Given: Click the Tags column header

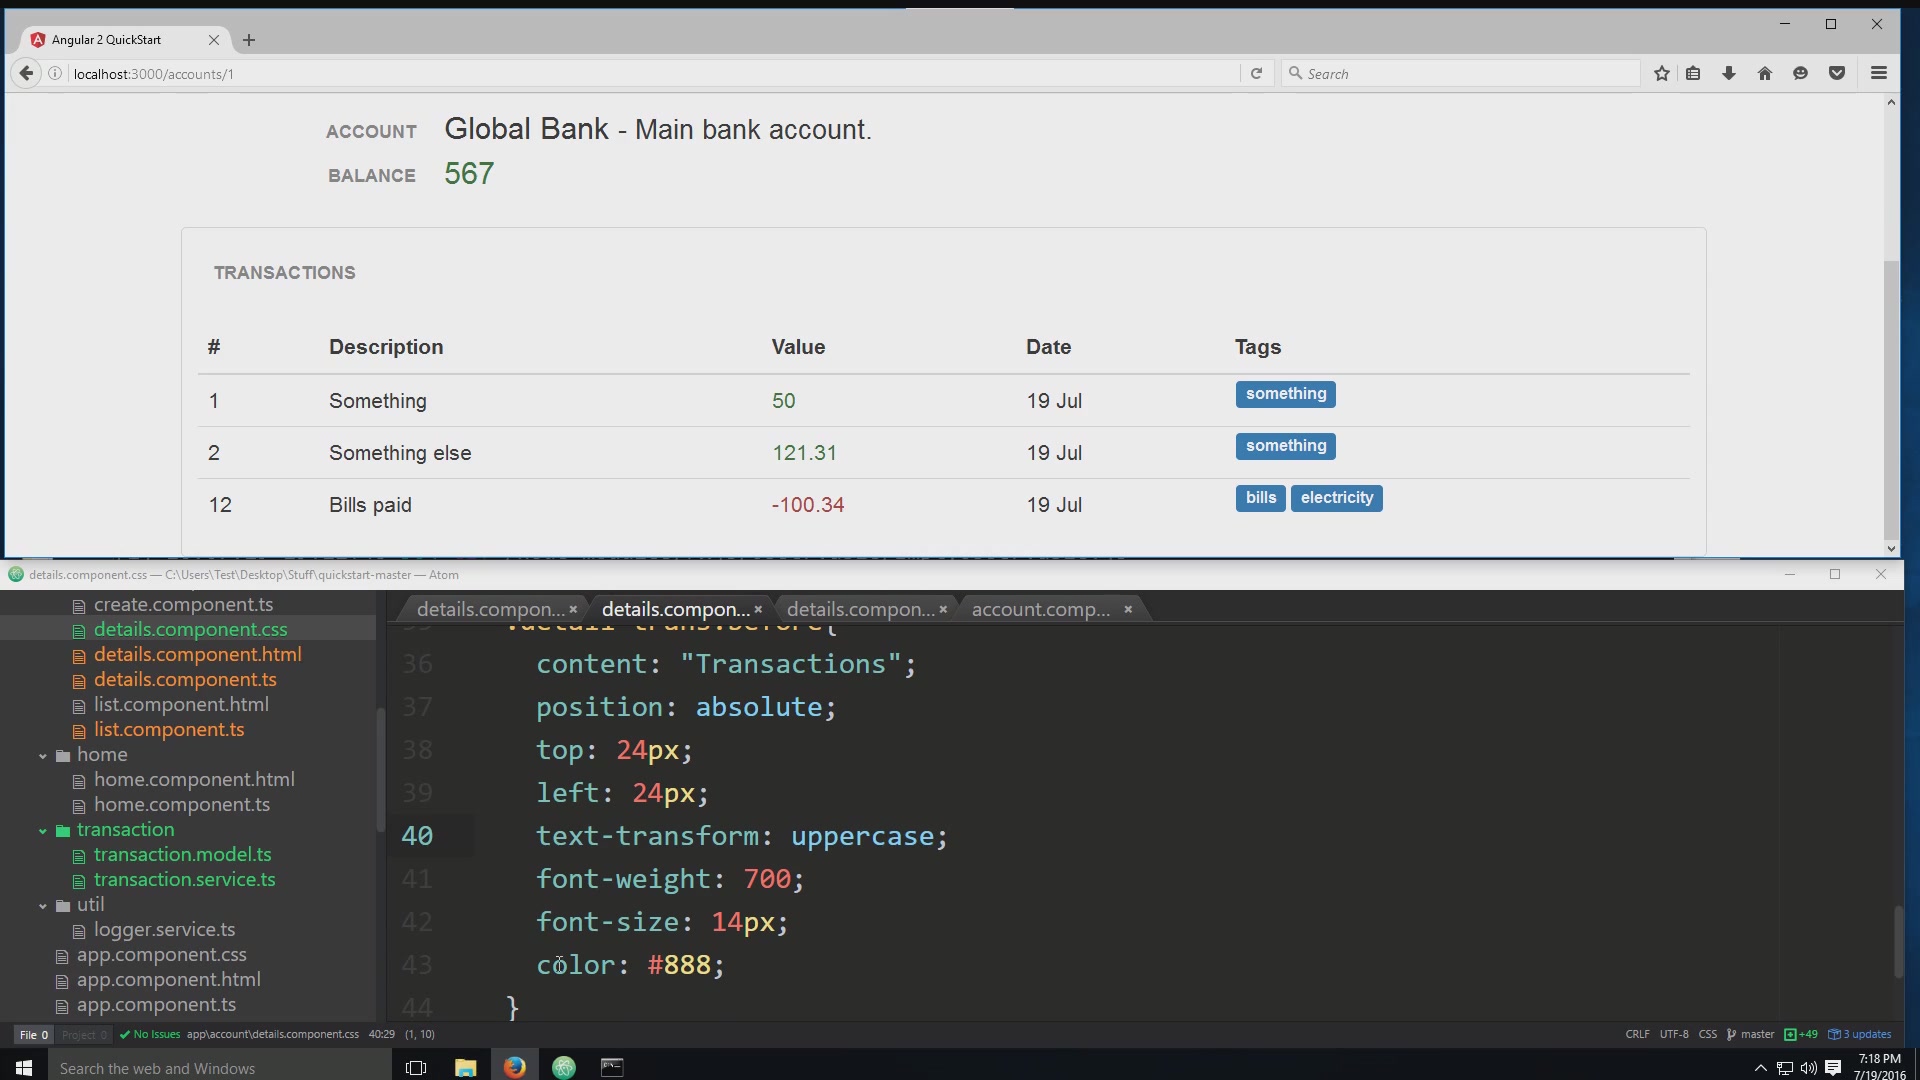Looking at the screenshot, I should coord(1257,347).
